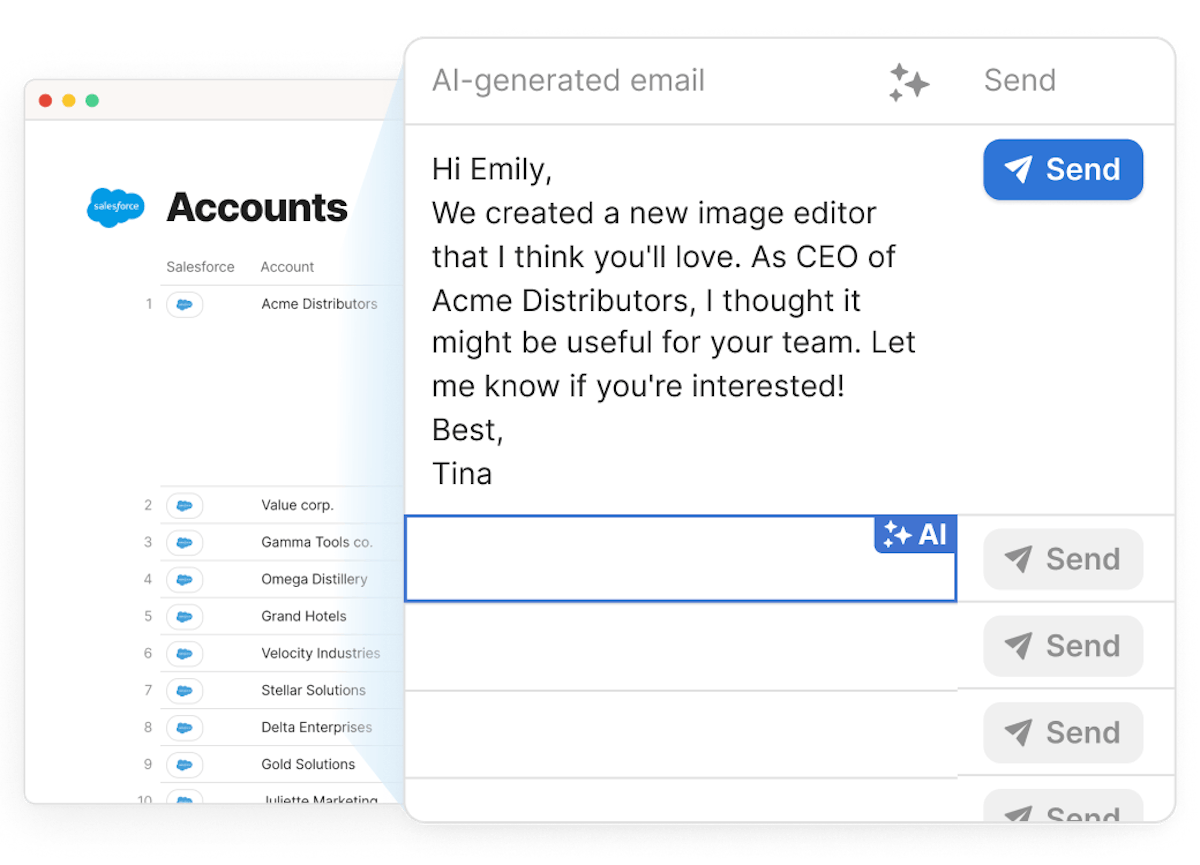Click row number 8 in the Accounts table
Viewport: 1200px width, 865px height.
click(148, 727)
